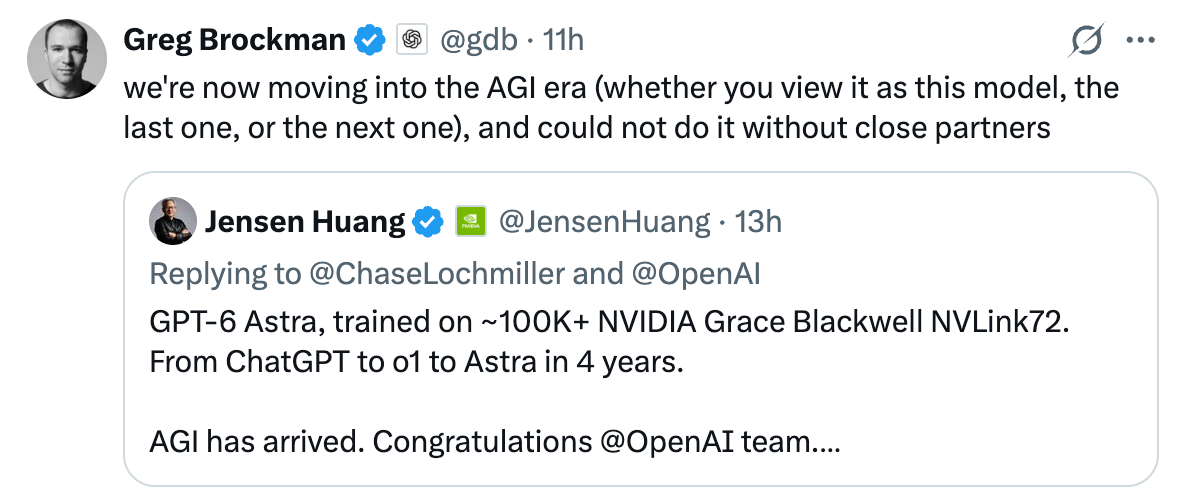Open Greg Brockman's profile picture
Image resolution: width=1186 pixels, height=500 pixels.
[67, 59]
